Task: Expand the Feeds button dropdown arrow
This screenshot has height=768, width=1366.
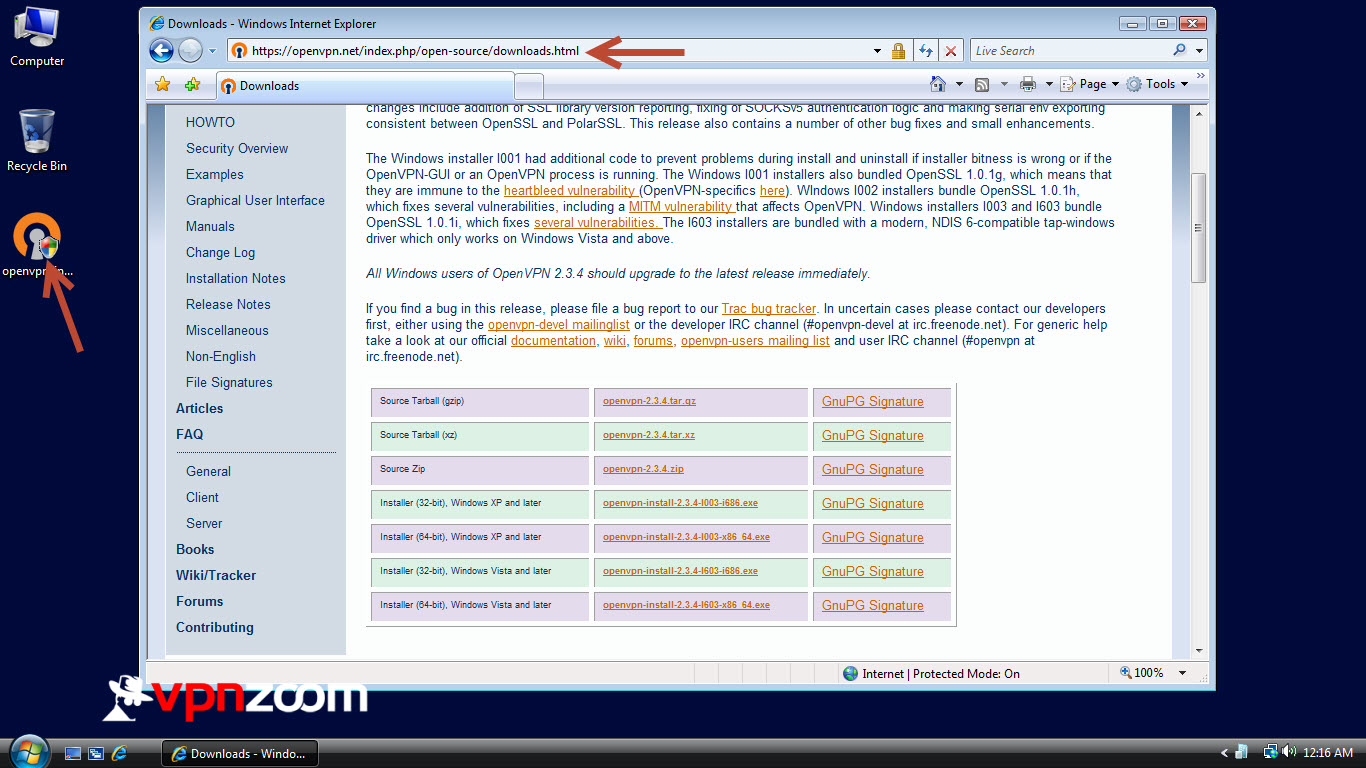Action: (x=1003, y=85)
